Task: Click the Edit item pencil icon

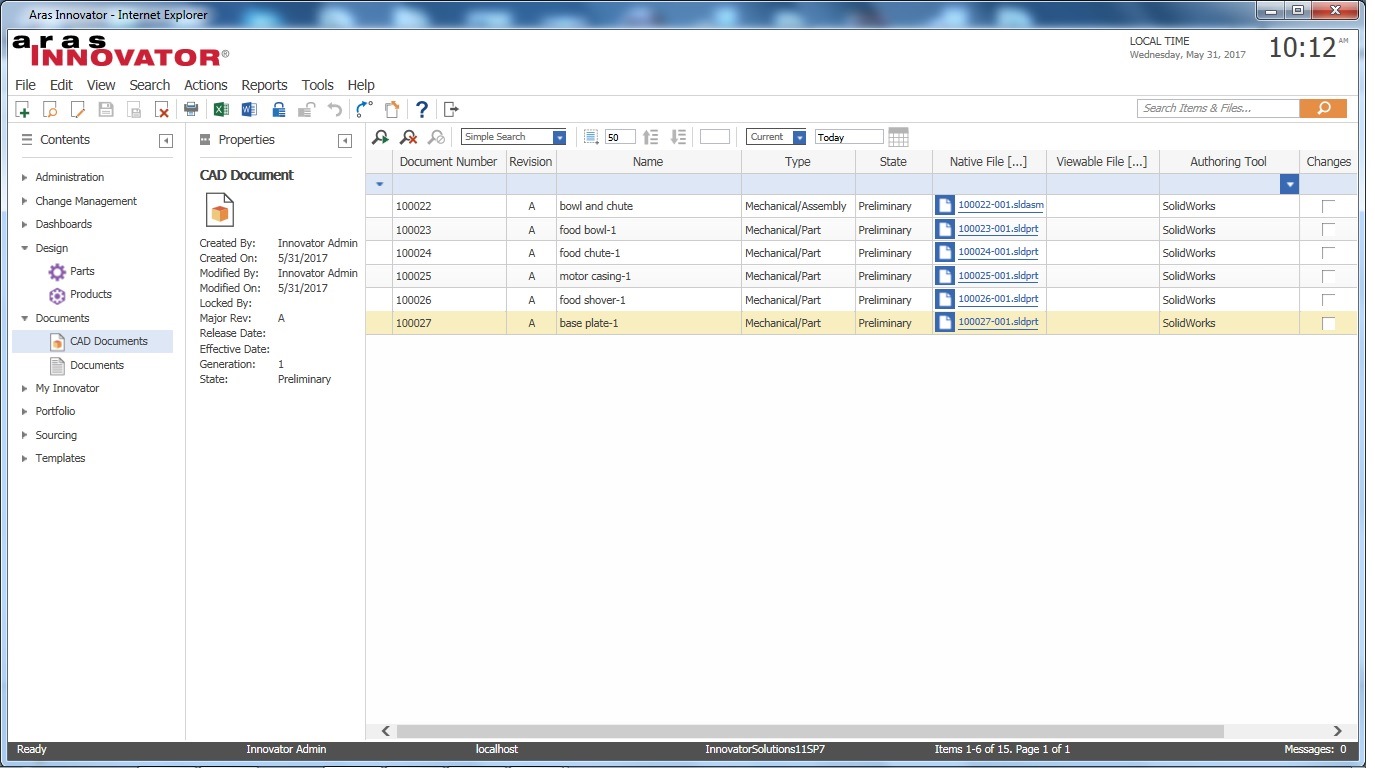Action: coord(78,109)
